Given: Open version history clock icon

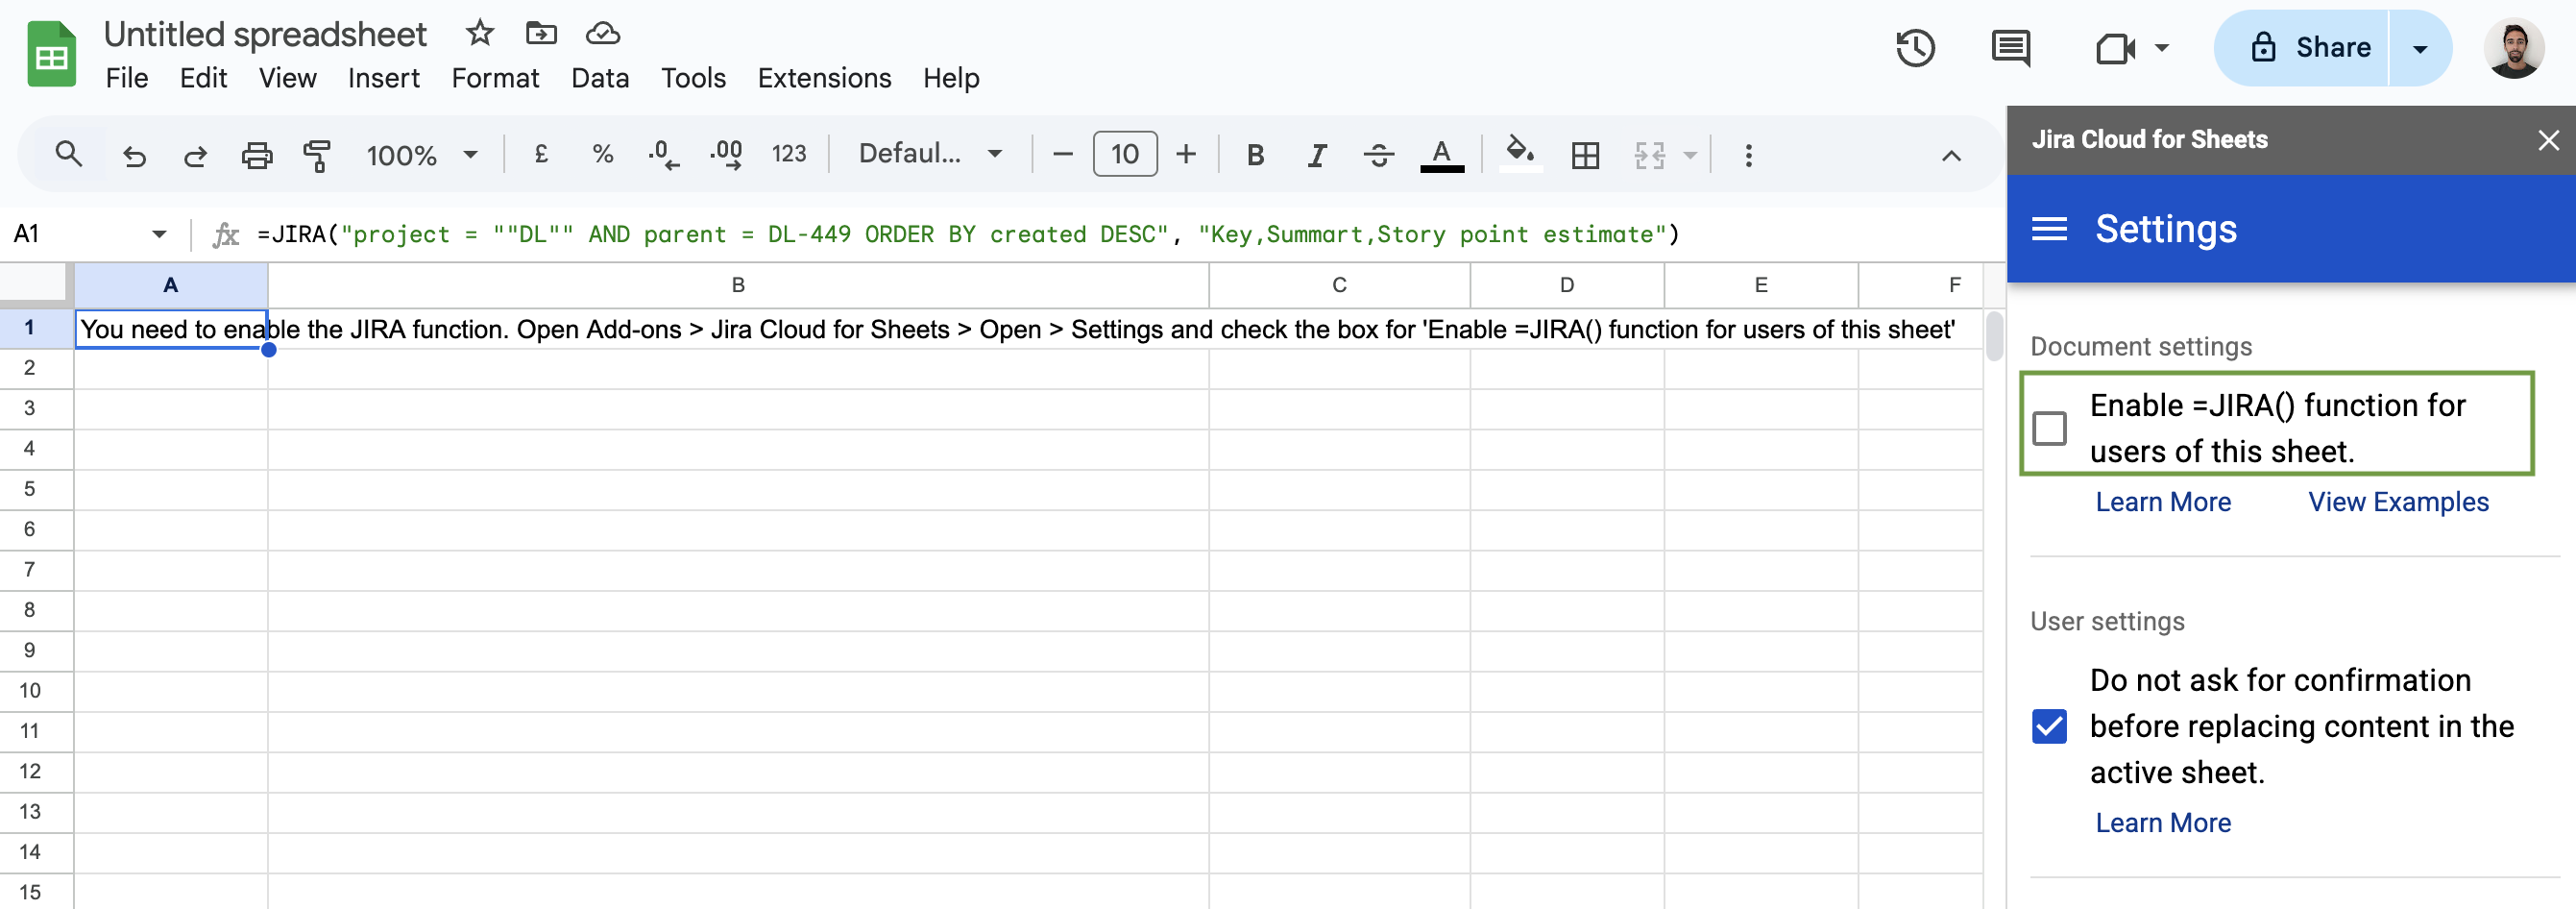Looking at the screenshot, I should coord(1915,48).
